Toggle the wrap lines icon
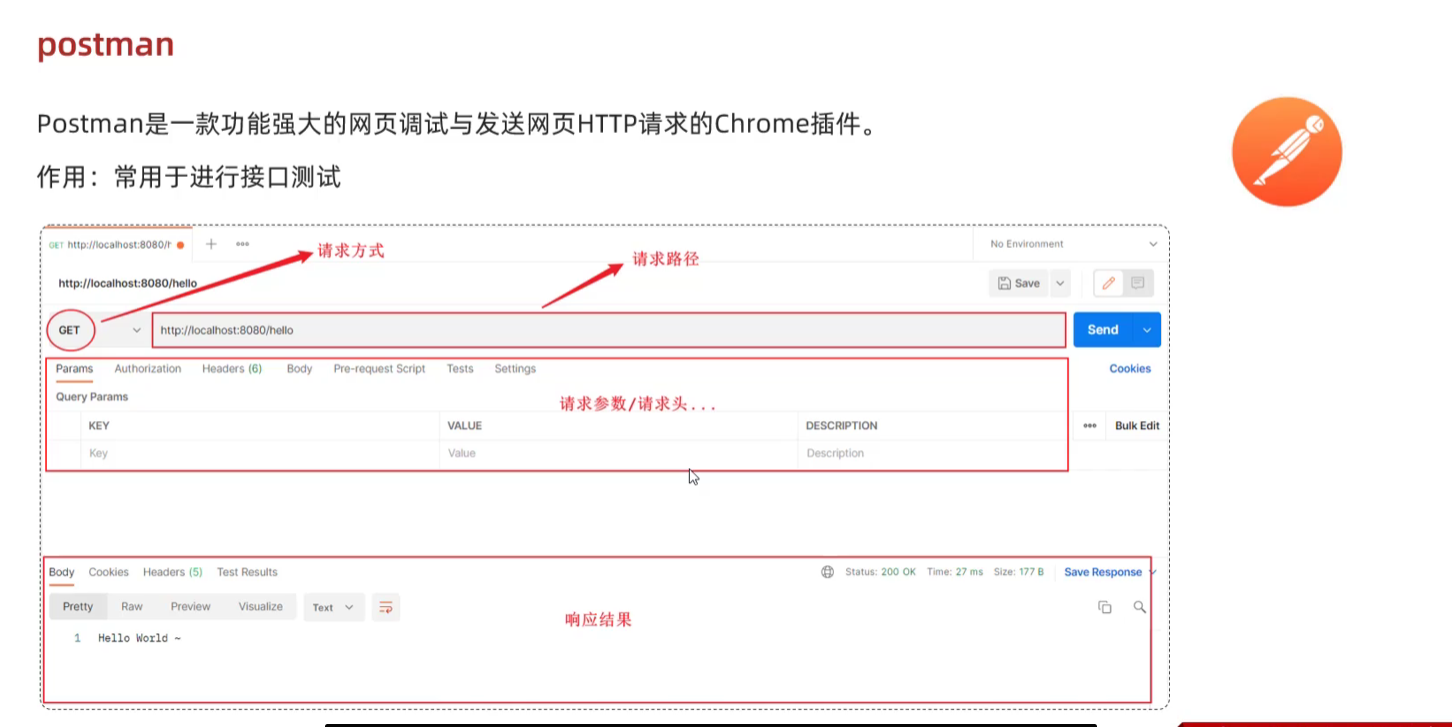 (x=386, y=607)
